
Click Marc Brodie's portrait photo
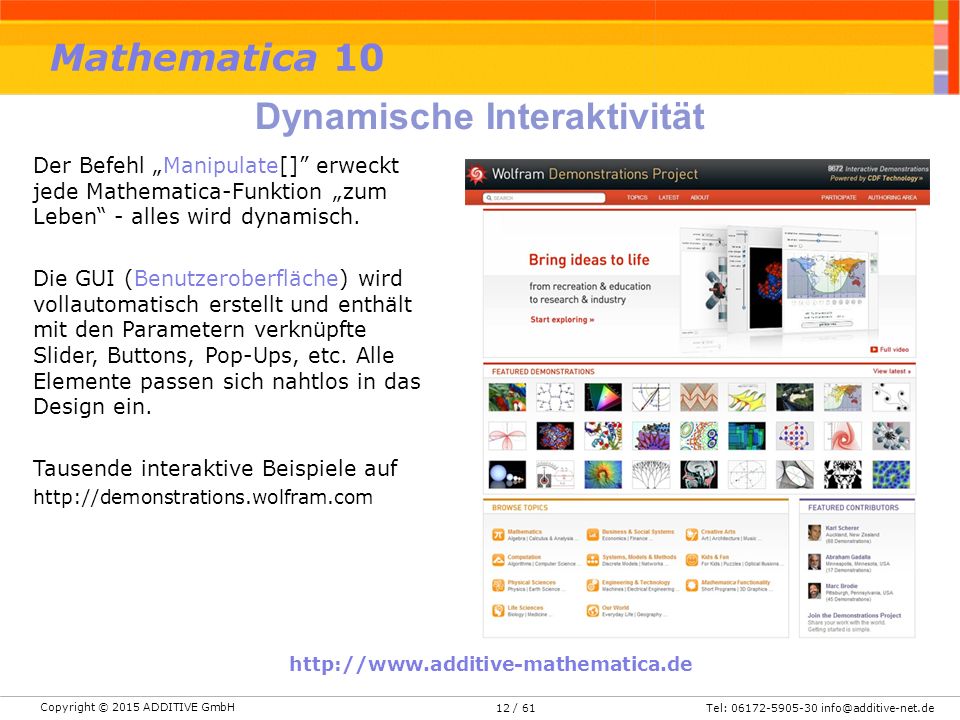coord(814,591)
